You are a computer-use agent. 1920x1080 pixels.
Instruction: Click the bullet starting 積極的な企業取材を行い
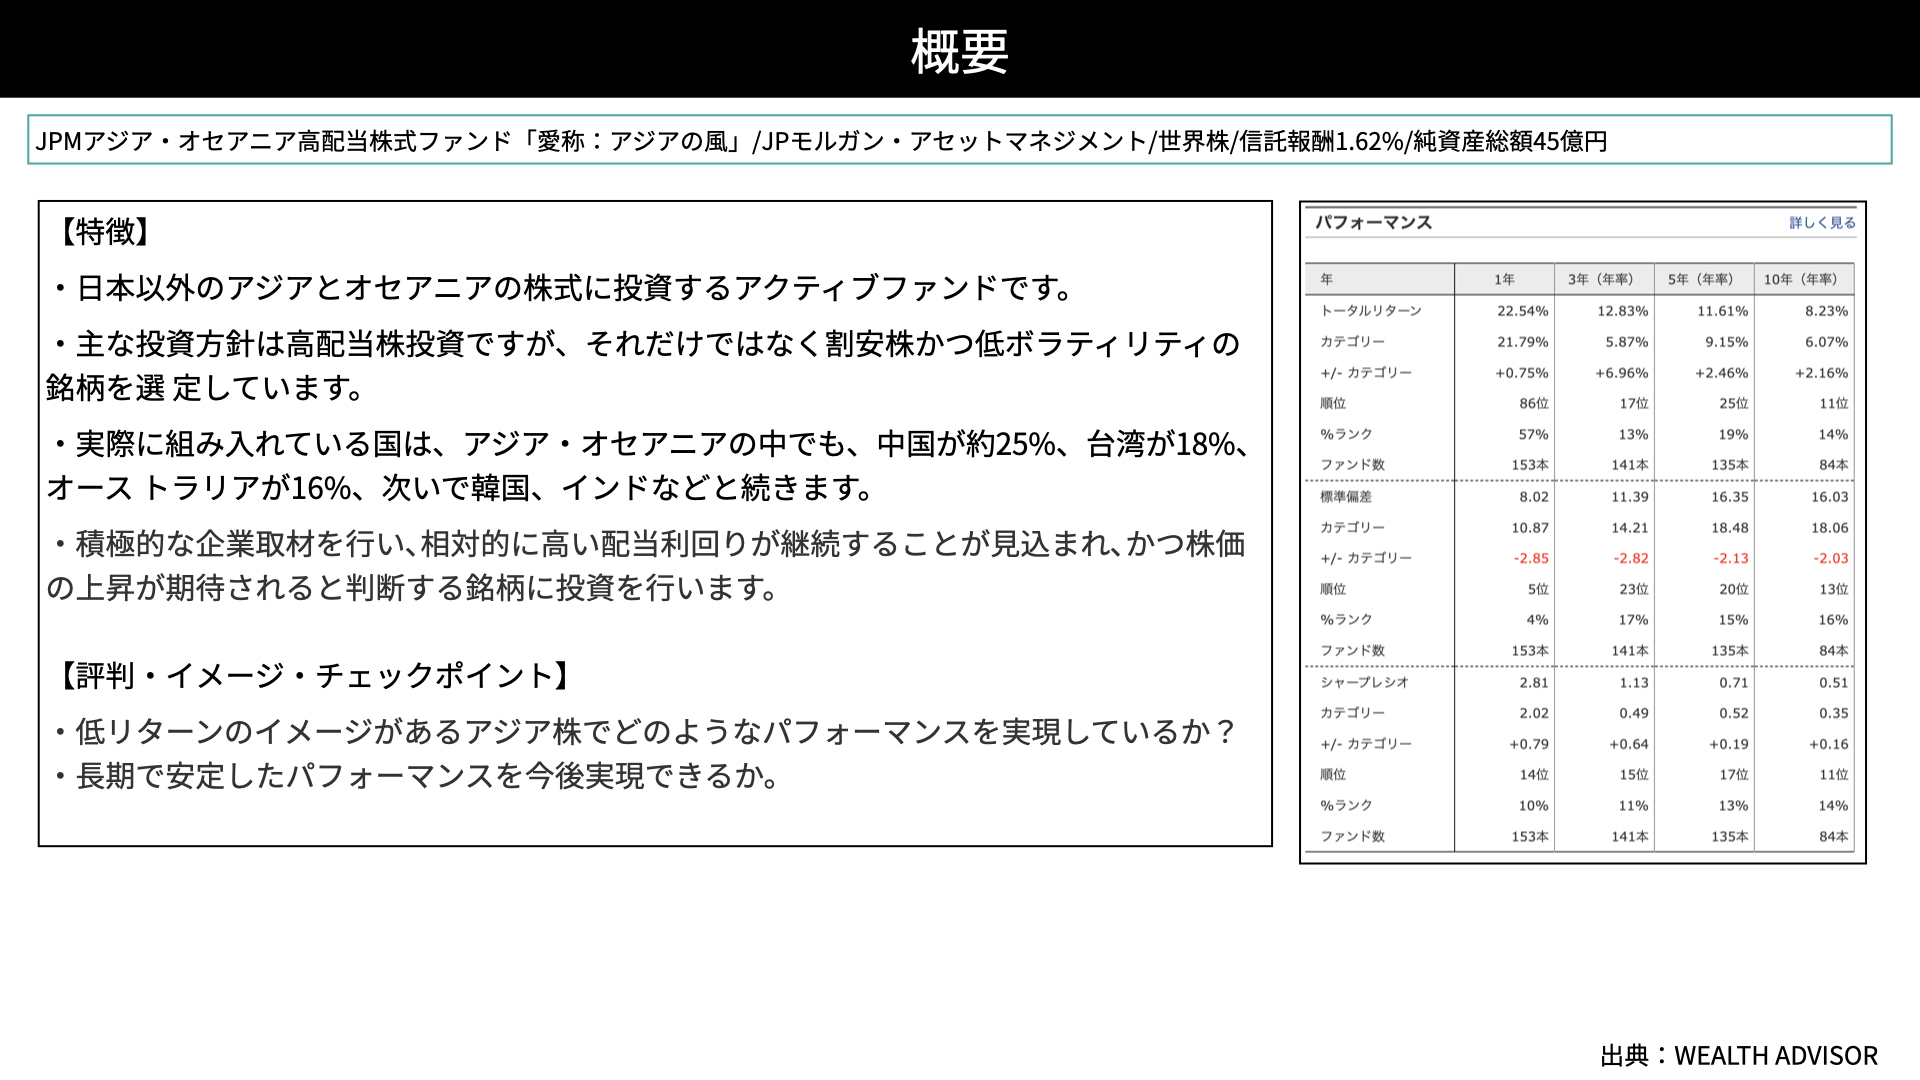[646, 565]
